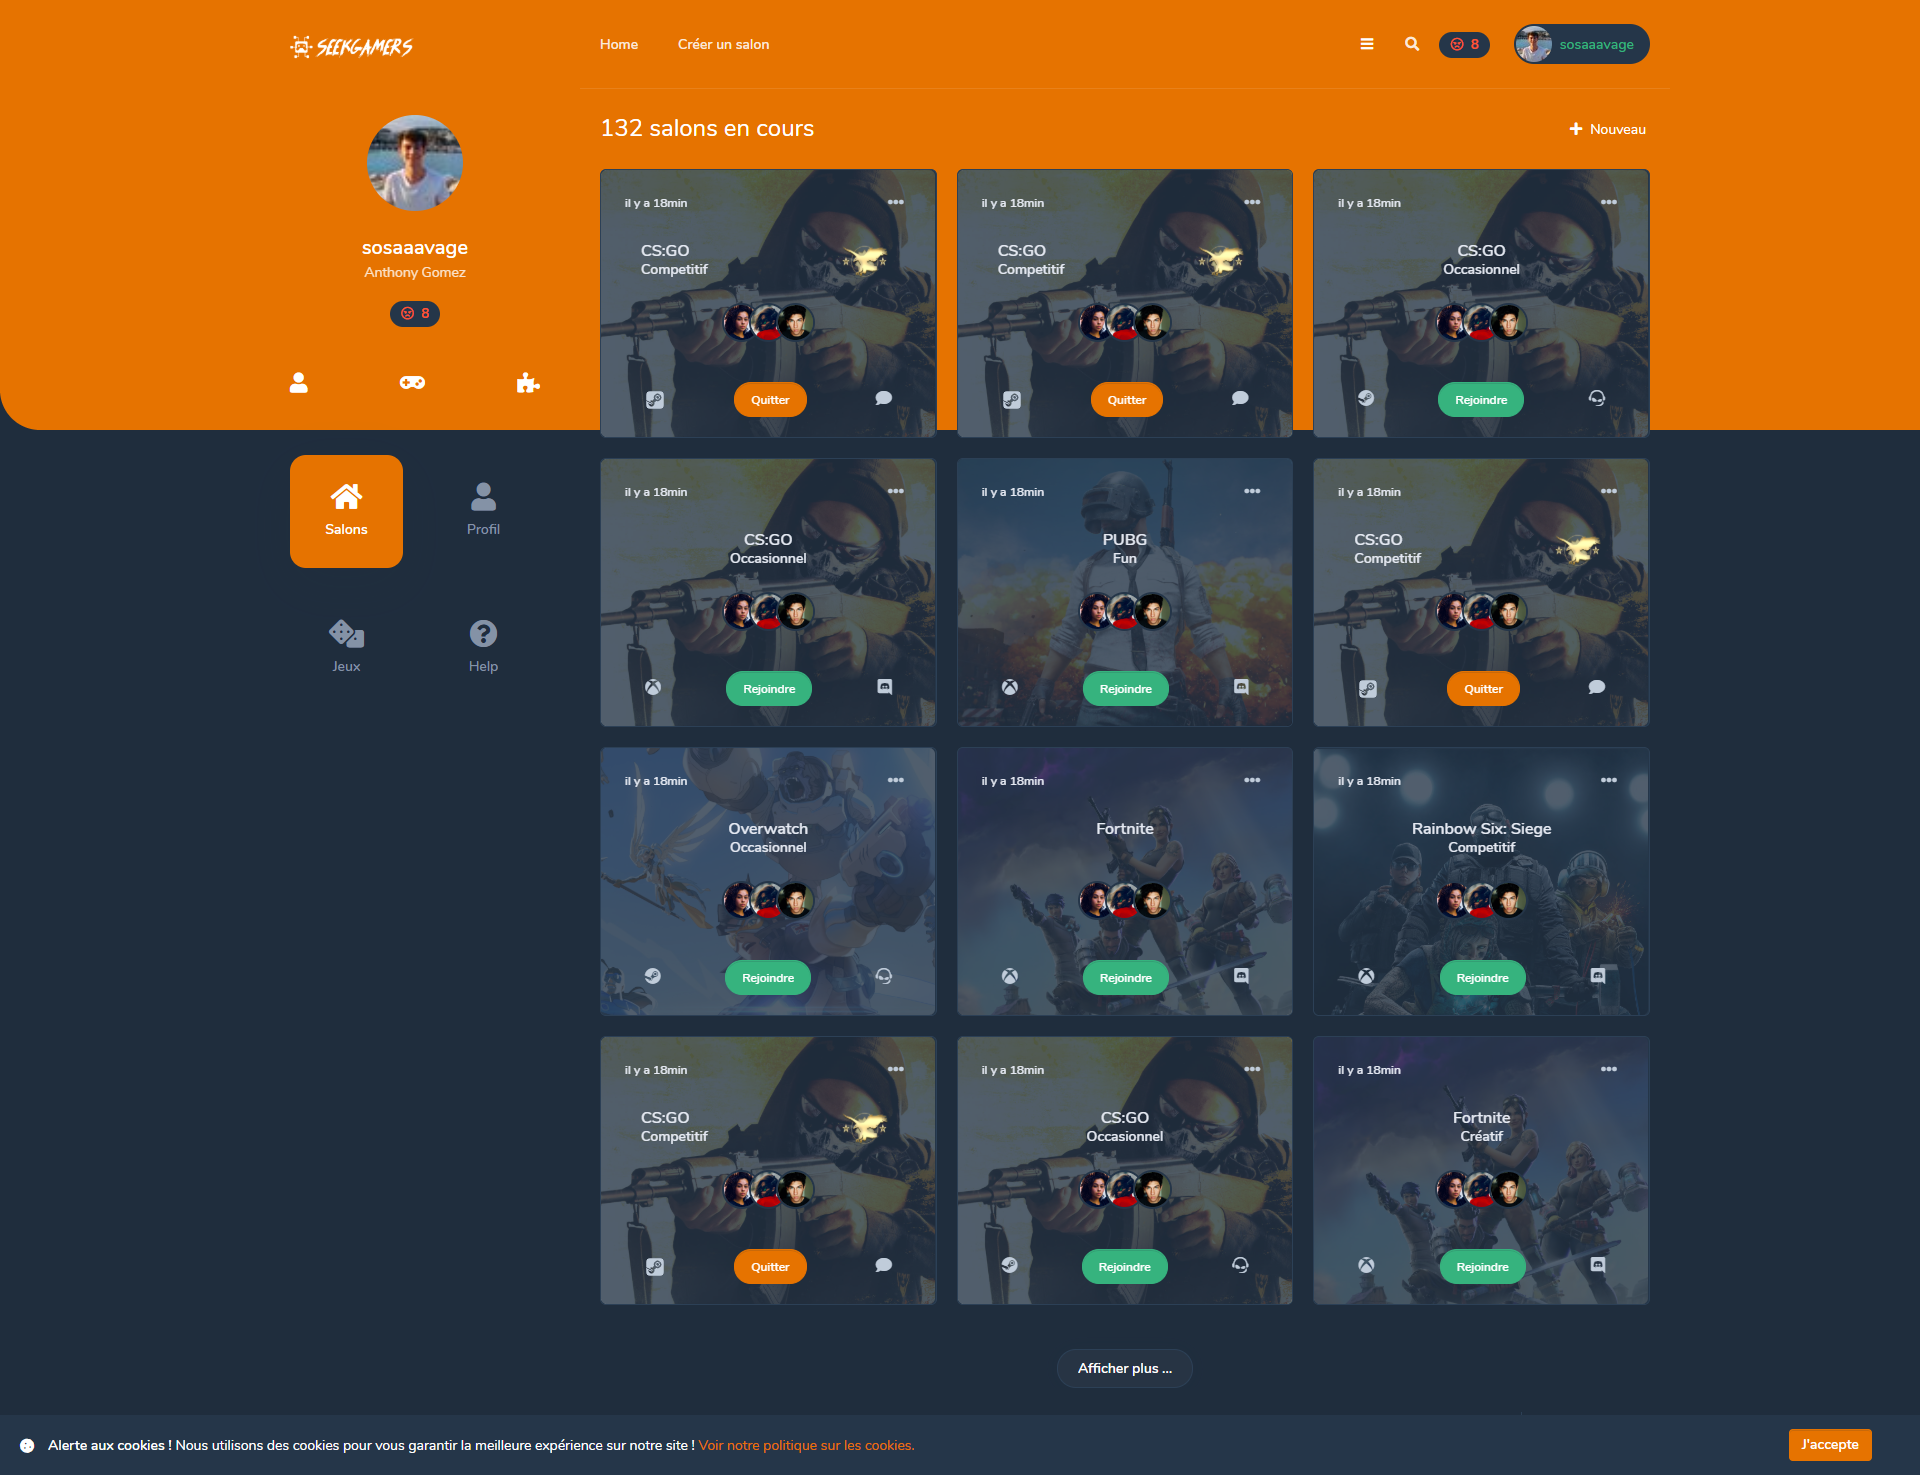Join the Fortnite Créatif salon
1920x1475 pixels.
coord(1482,1267)
